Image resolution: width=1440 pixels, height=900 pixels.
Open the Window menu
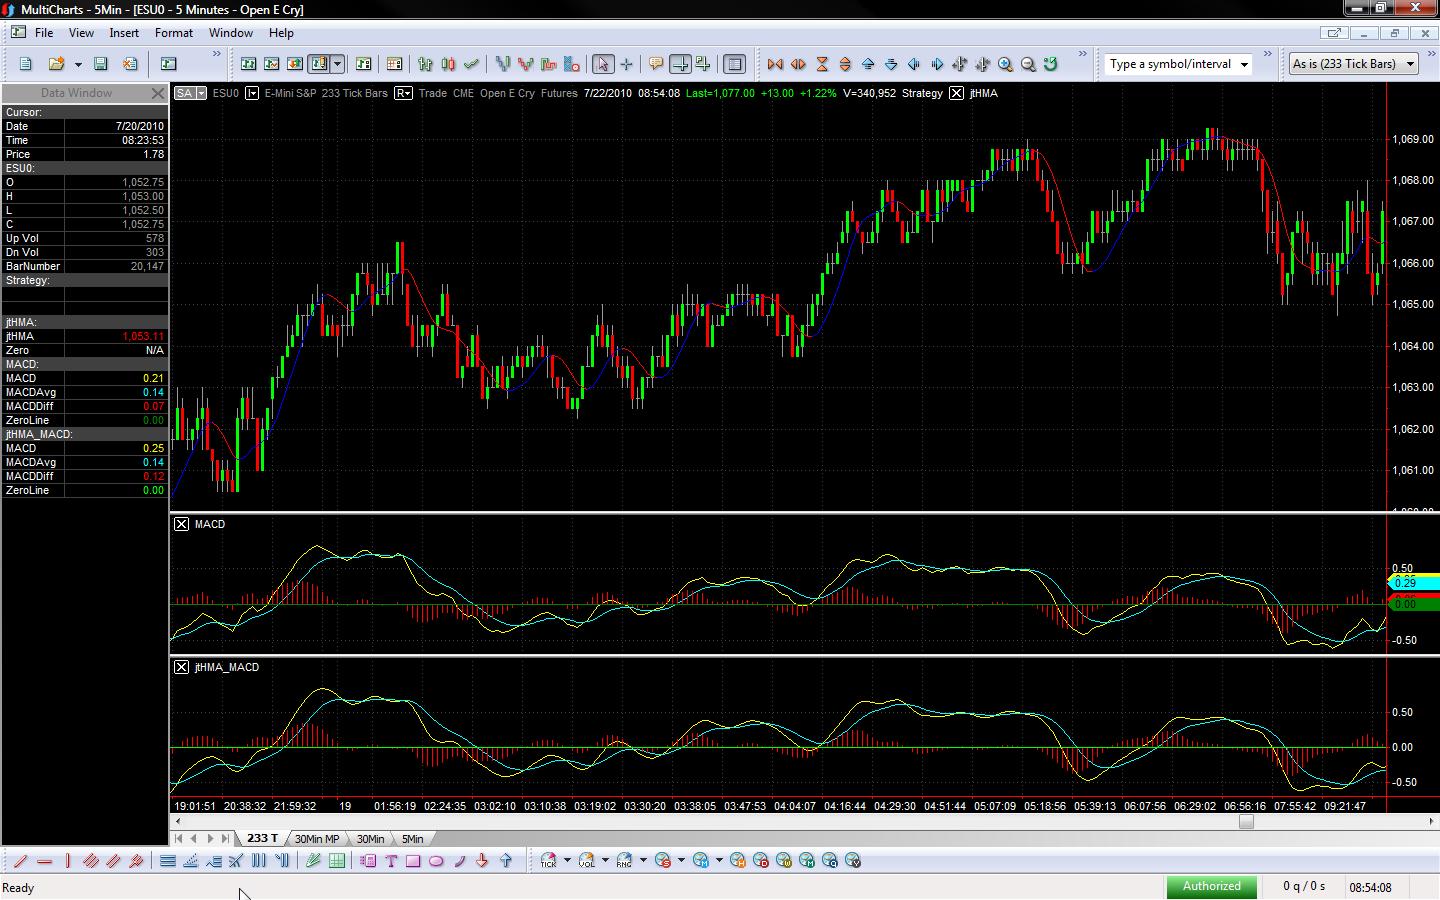coord(231,33)
